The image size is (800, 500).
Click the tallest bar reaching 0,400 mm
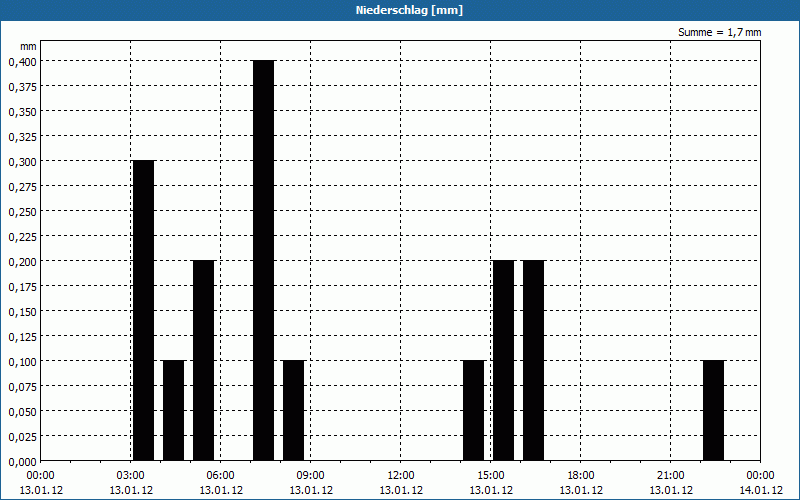coord(263,260)
